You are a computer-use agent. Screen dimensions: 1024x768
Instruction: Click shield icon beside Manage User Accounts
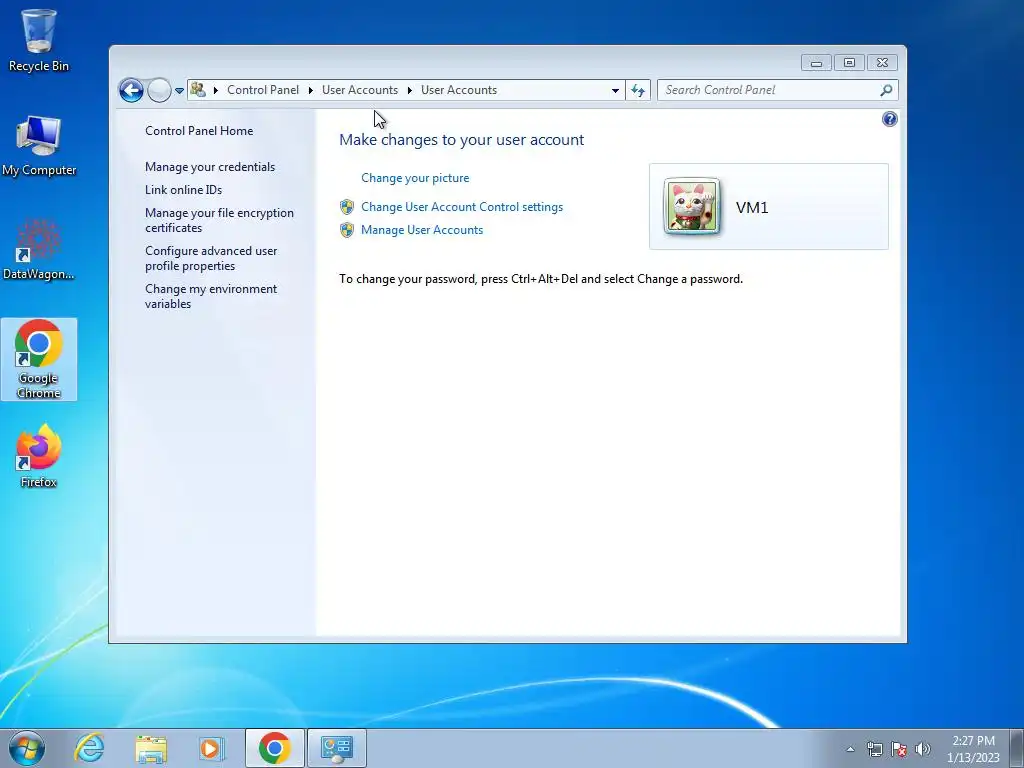click(347, 230)
